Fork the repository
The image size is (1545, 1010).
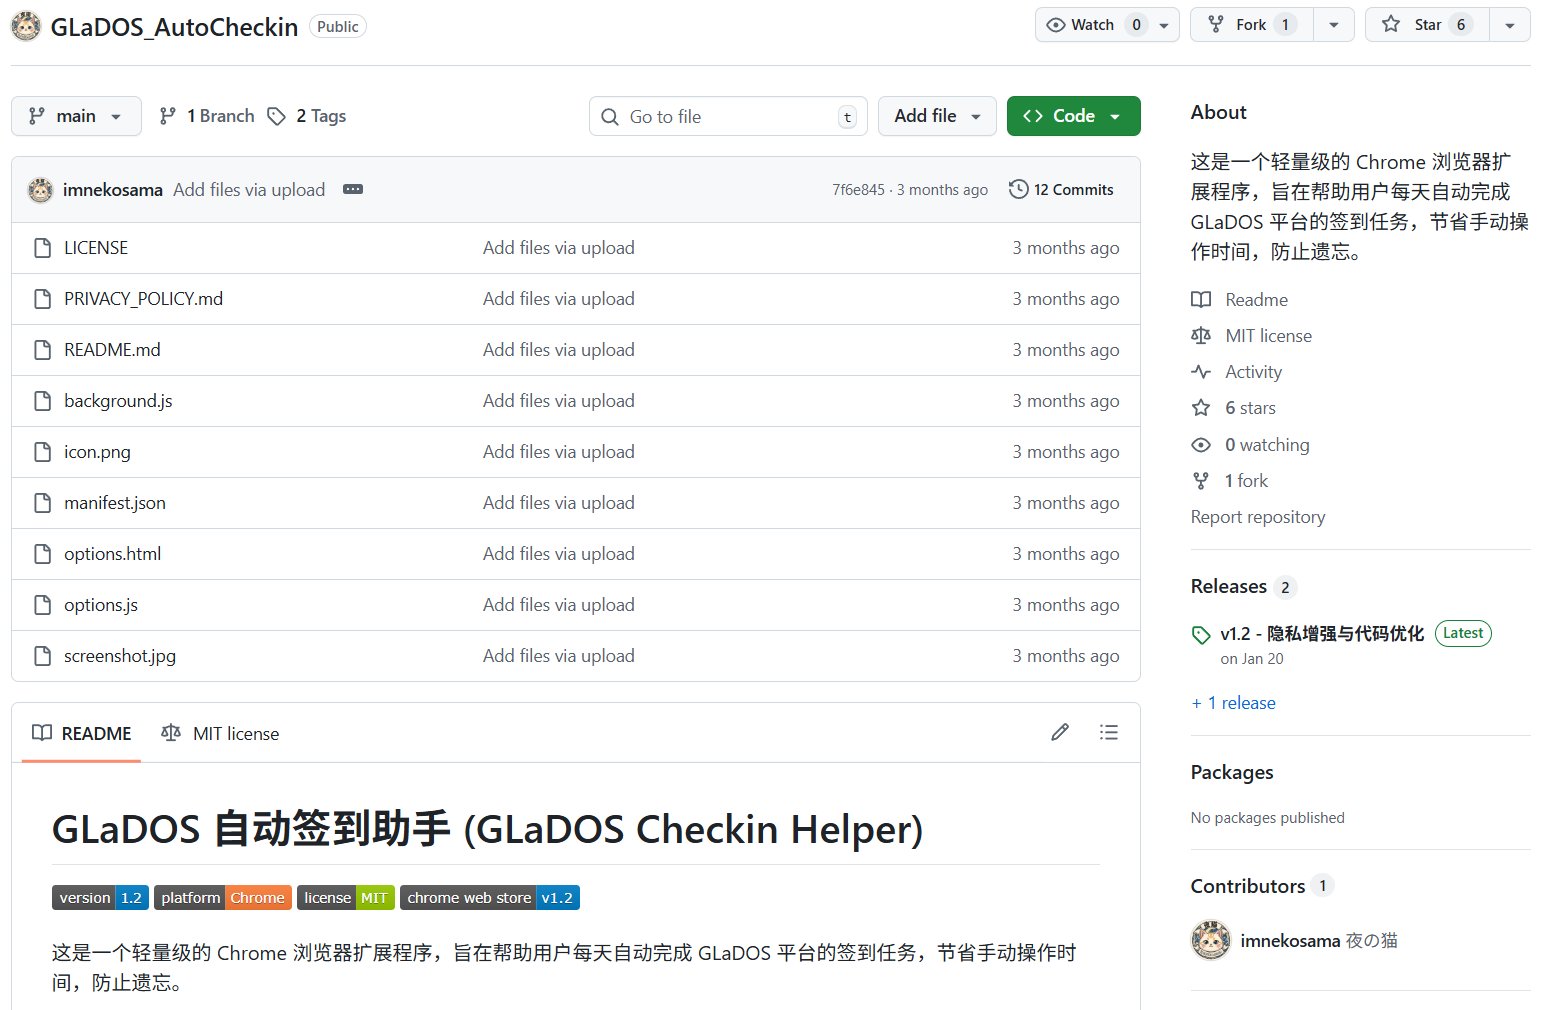[1250, 25]
